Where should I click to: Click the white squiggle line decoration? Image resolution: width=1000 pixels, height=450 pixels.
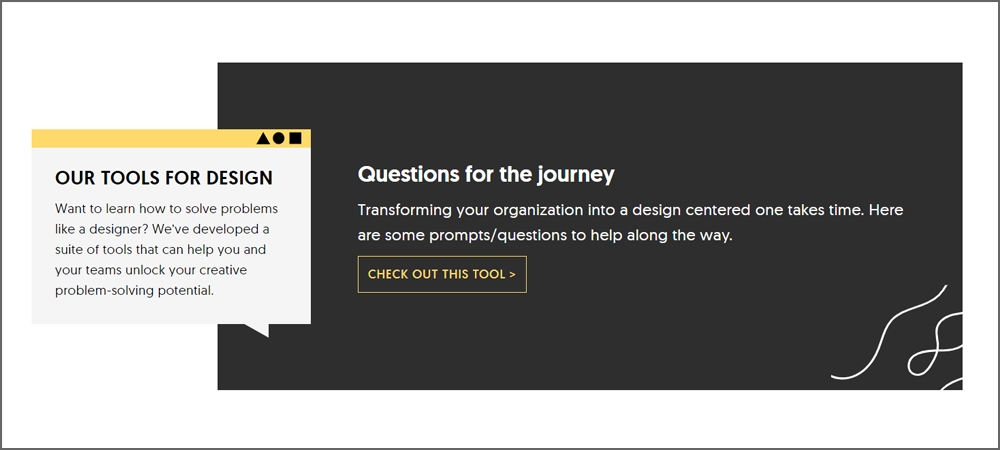point(897,338)
